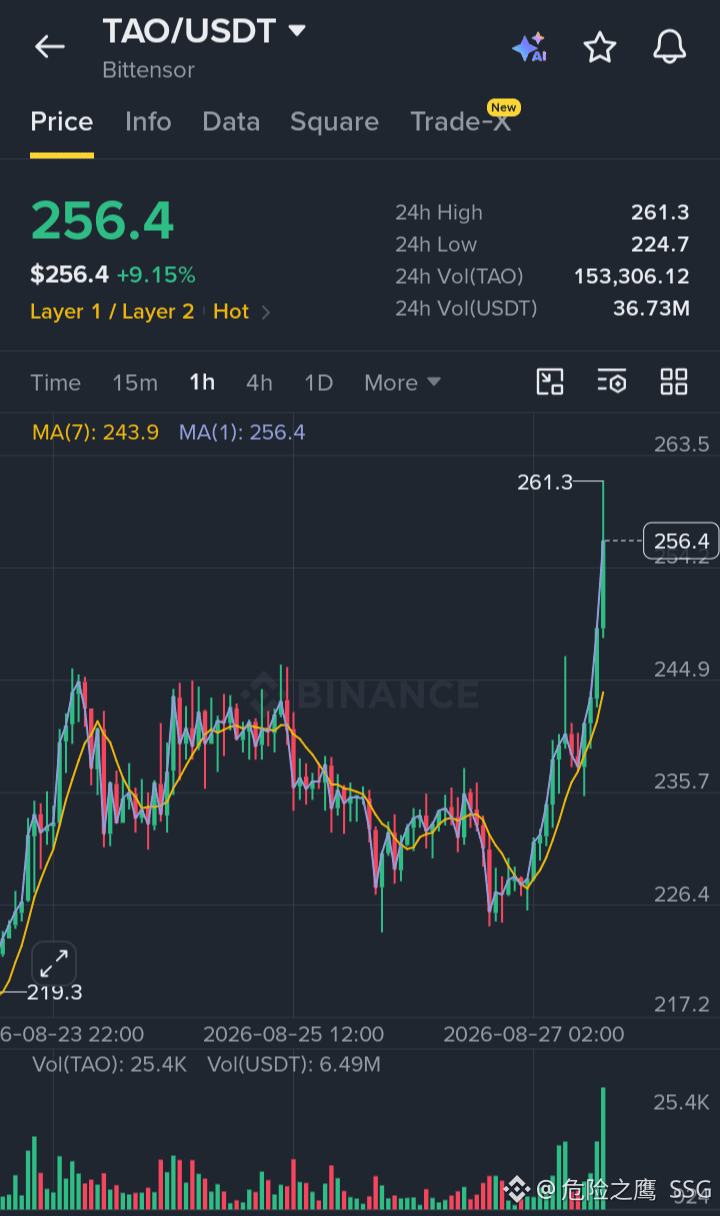Viewport: 720px width, 1216px height.
Task: Tap the 2026-08-27 02:00 time axis label
Action: click(533, 1034)
